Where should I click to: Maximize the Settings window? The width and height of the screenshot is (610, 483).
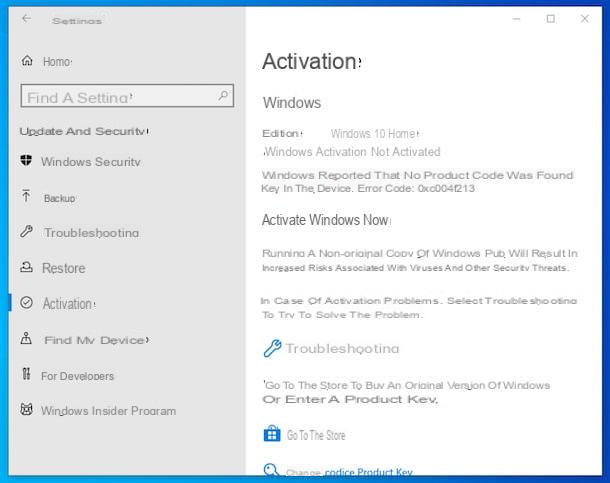[550, 19]
